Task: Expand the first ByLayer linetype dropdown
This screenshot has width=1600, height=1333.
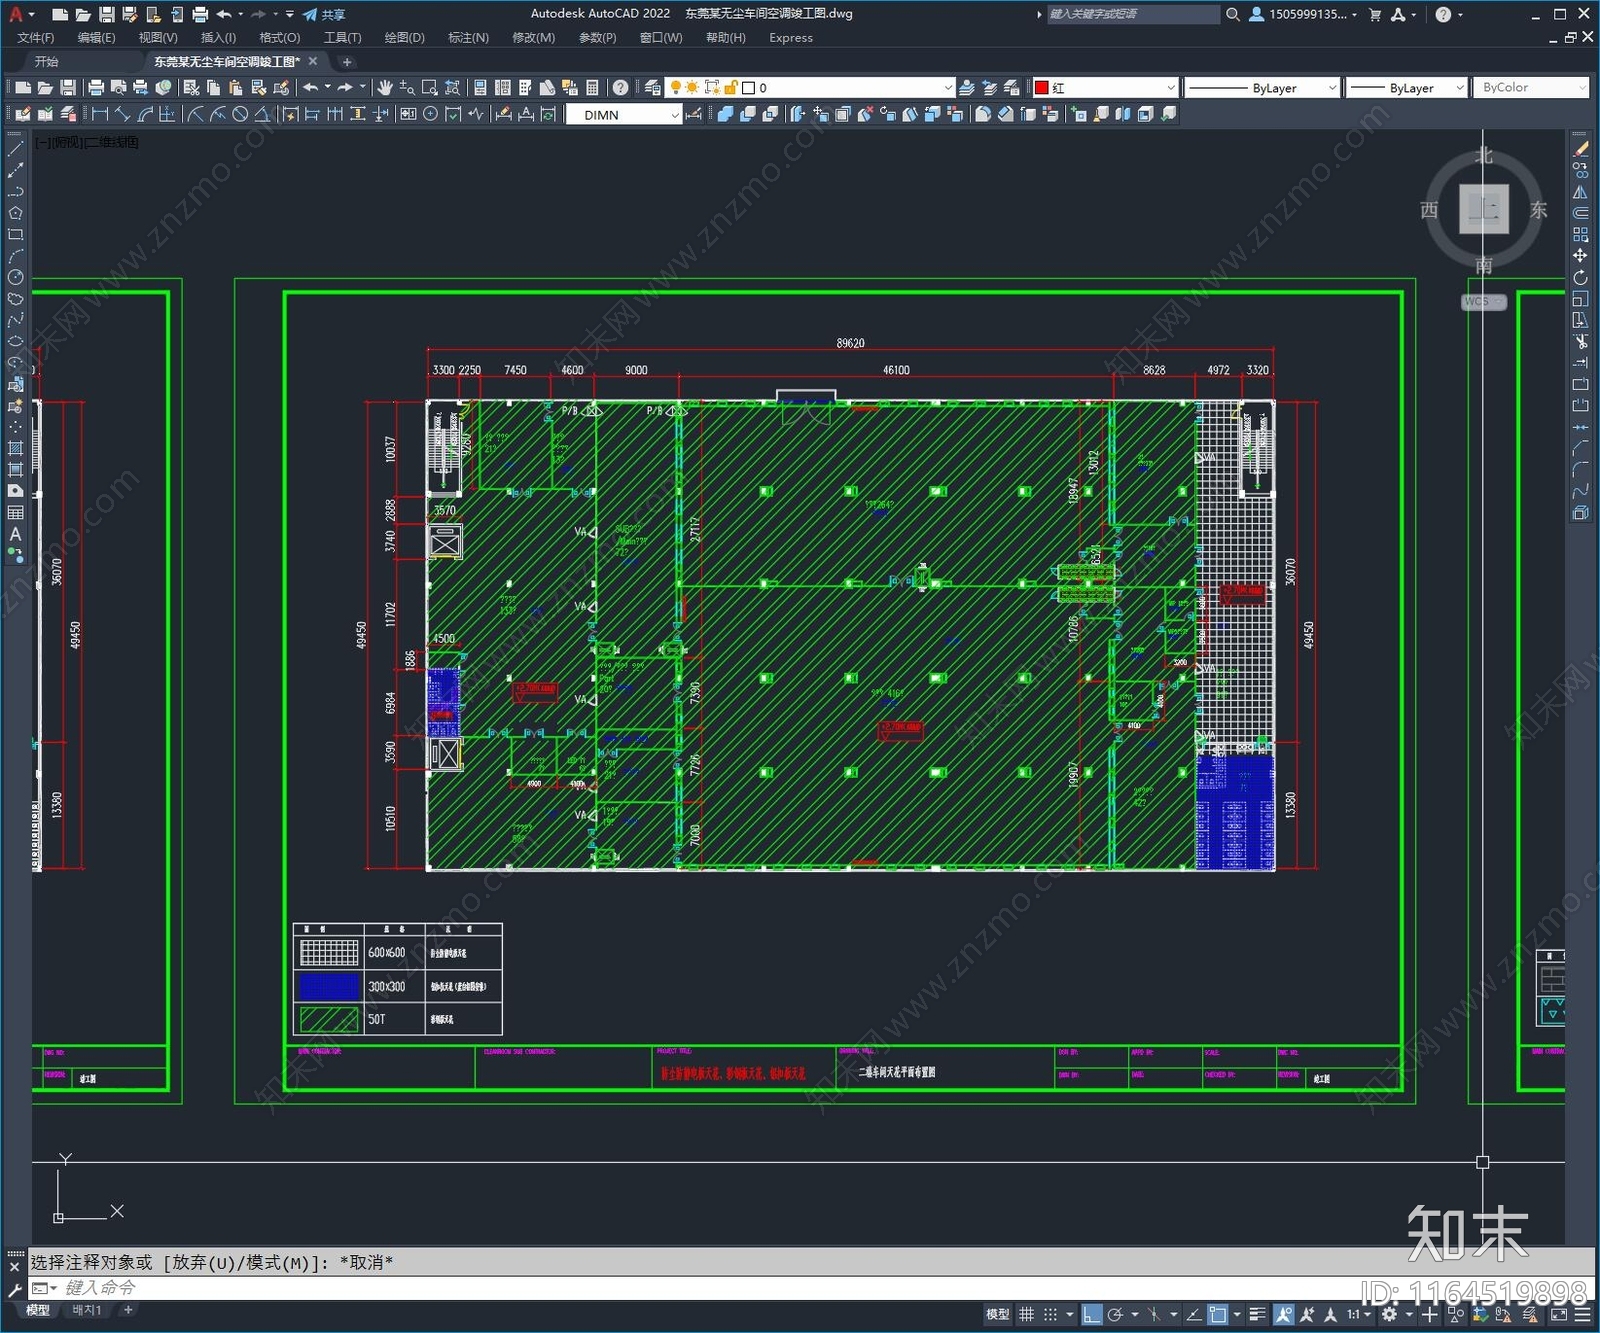Action: point(1262,88)
